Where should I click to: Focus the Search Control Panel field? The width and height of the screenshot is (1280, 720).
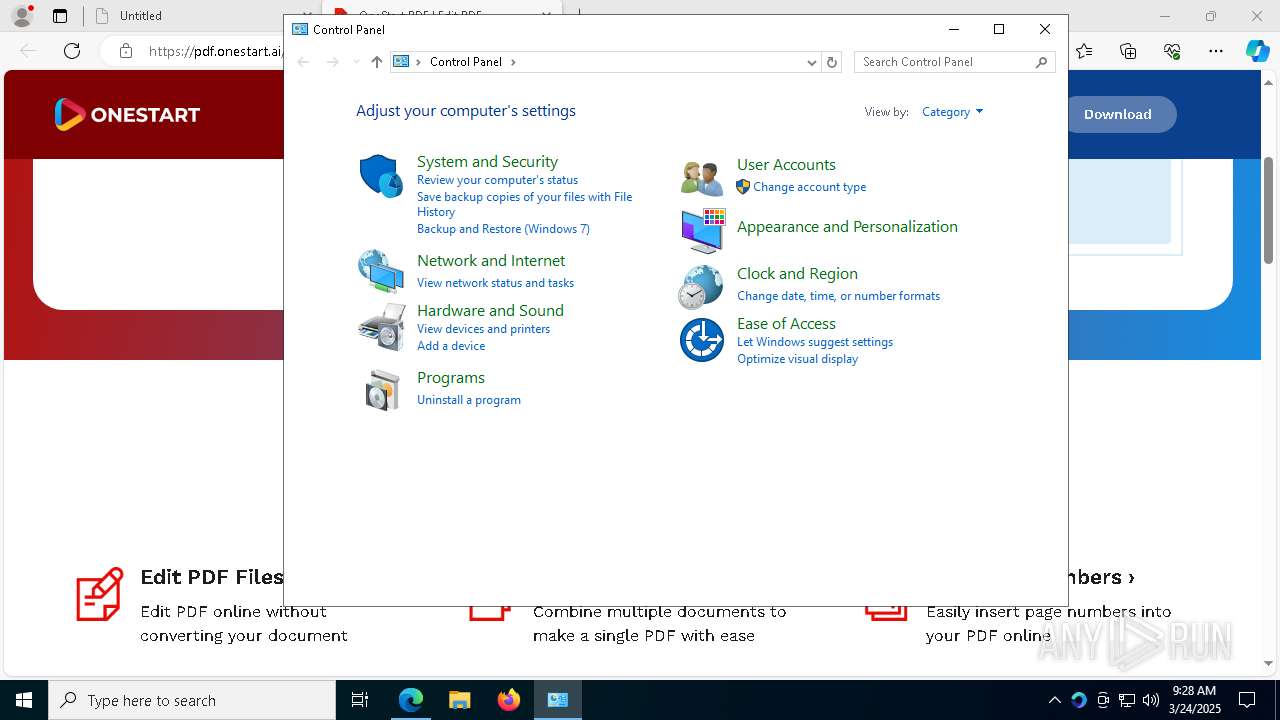pos(945,62)
